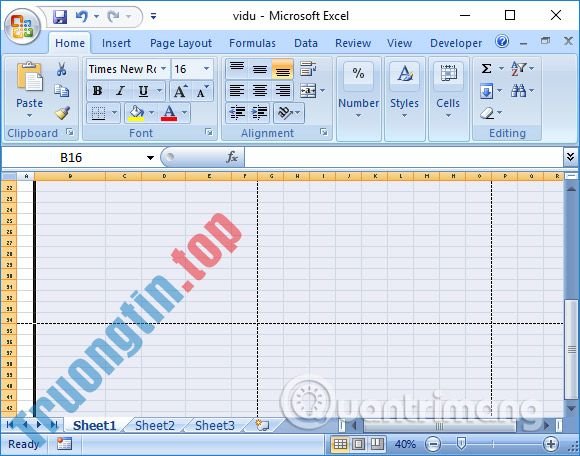The width and height of the screenshot is (580, 456).
Task: Open Font dialog box launcher
Action: pyautogui.click(x=209, y=132)
